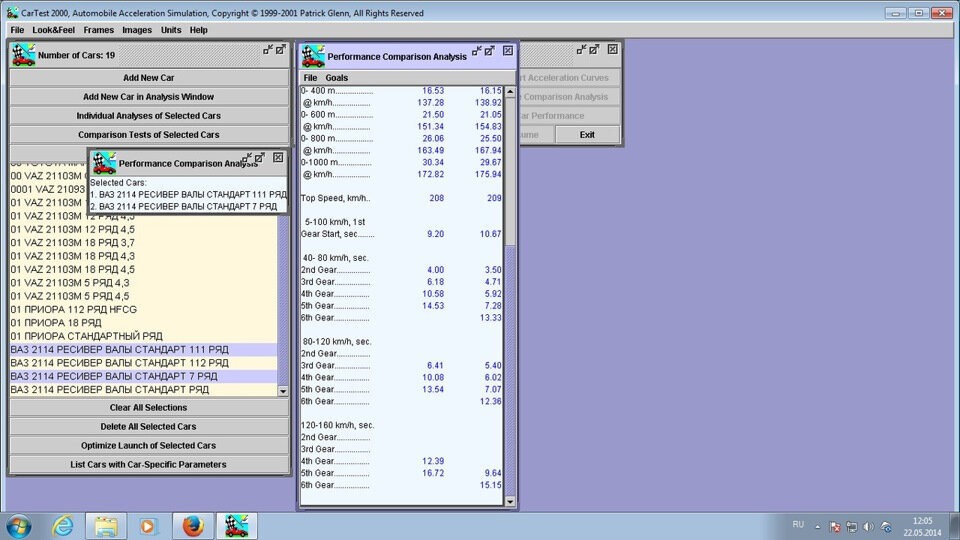The image size is (960, 540).
Task: Select 01 ПРИОРА 112 РЯД HFCG
Action: click(x=143, y=310)
